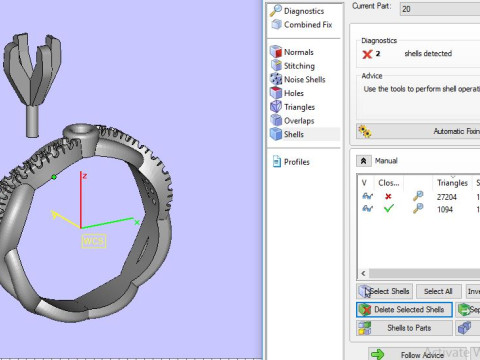
Task: Select the Noise Shells fix page
Action: (x=298, y=79)
